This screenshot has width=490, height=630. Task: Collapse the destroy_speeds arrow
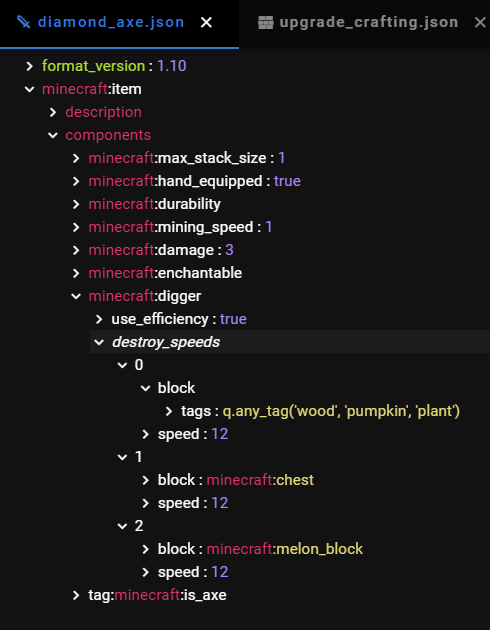coord(99,342)
